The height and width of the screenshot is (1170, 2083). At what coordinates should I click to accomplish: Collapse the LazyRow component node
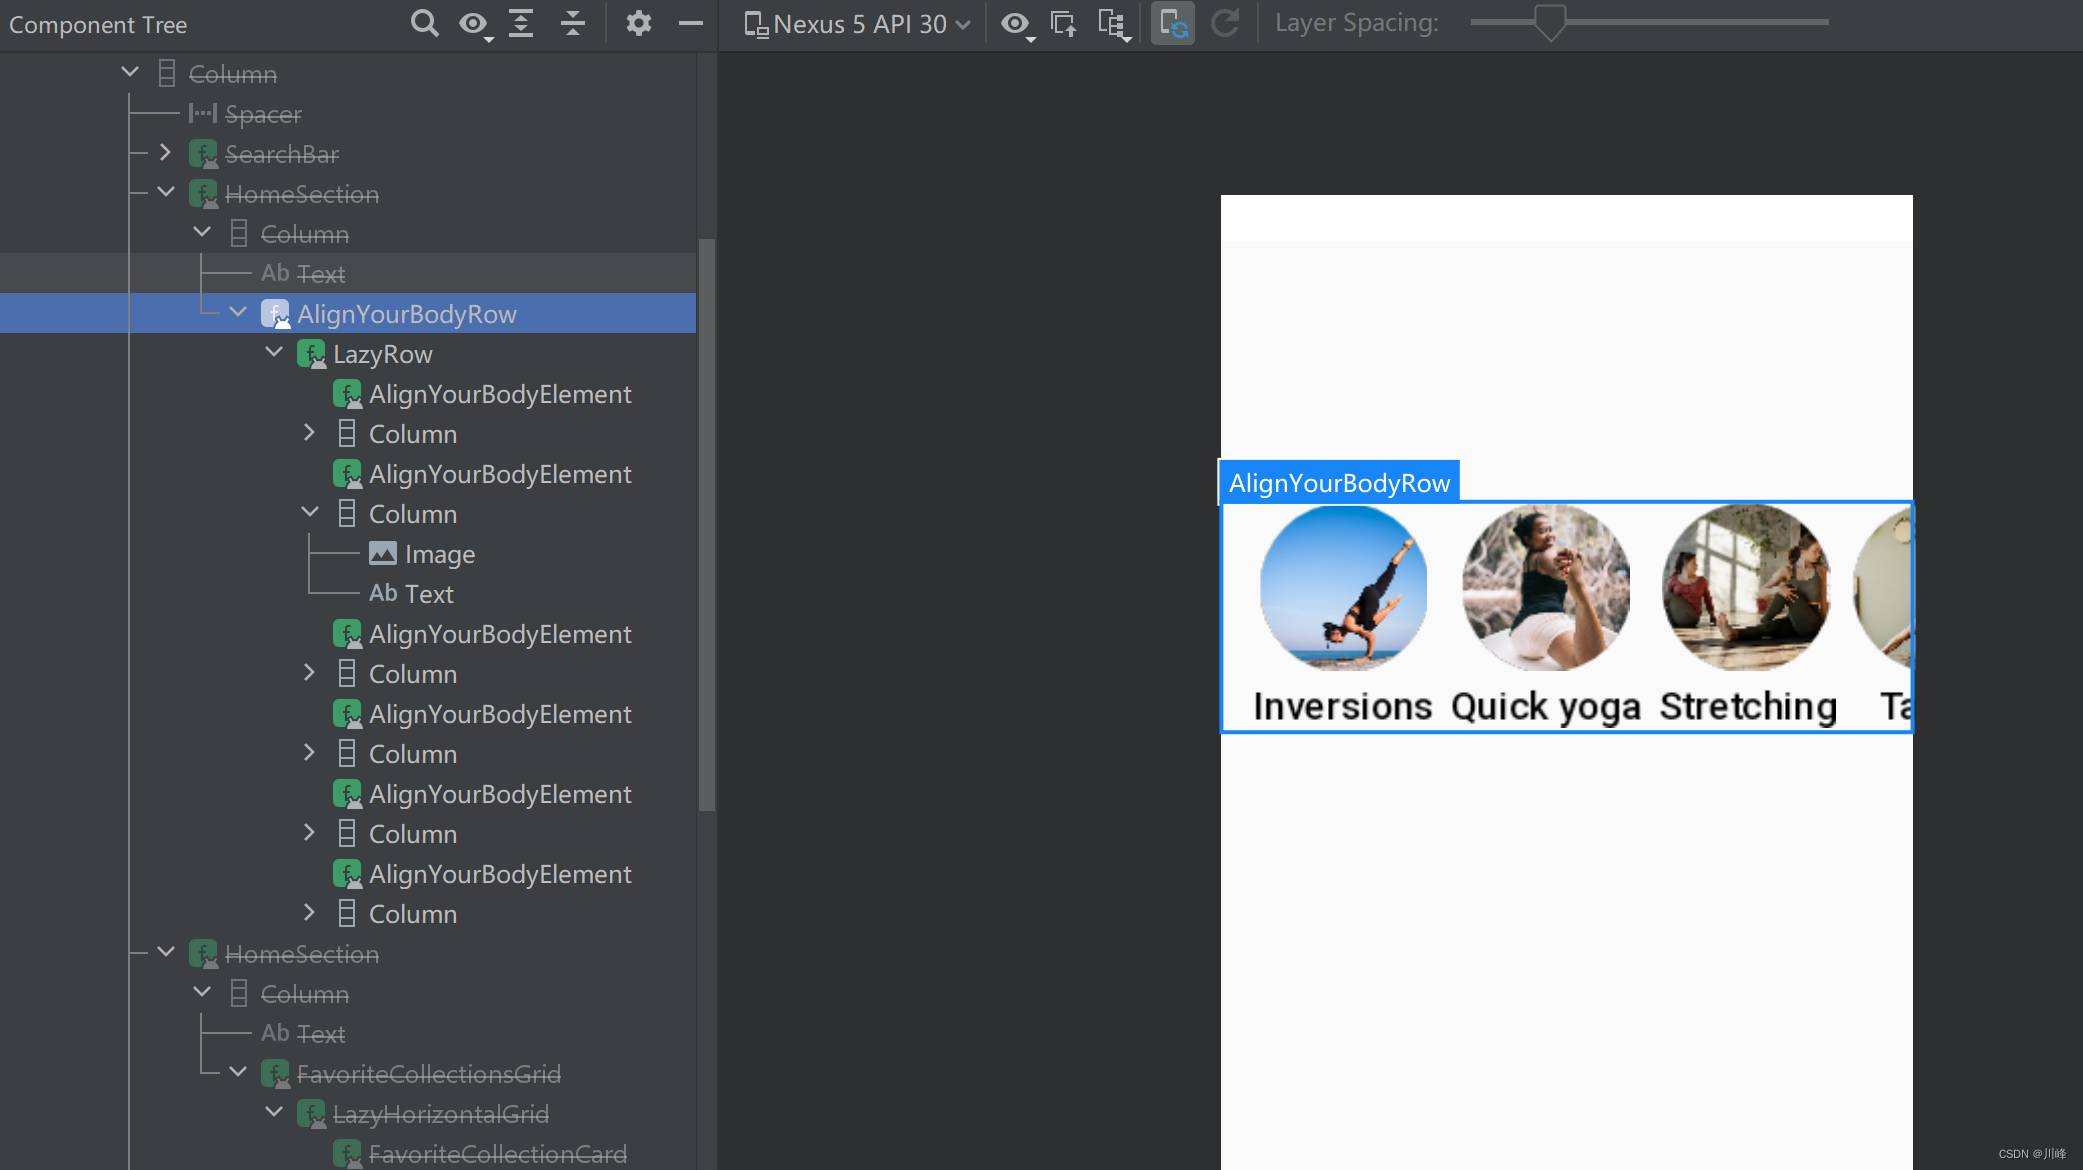pos(276,353)
